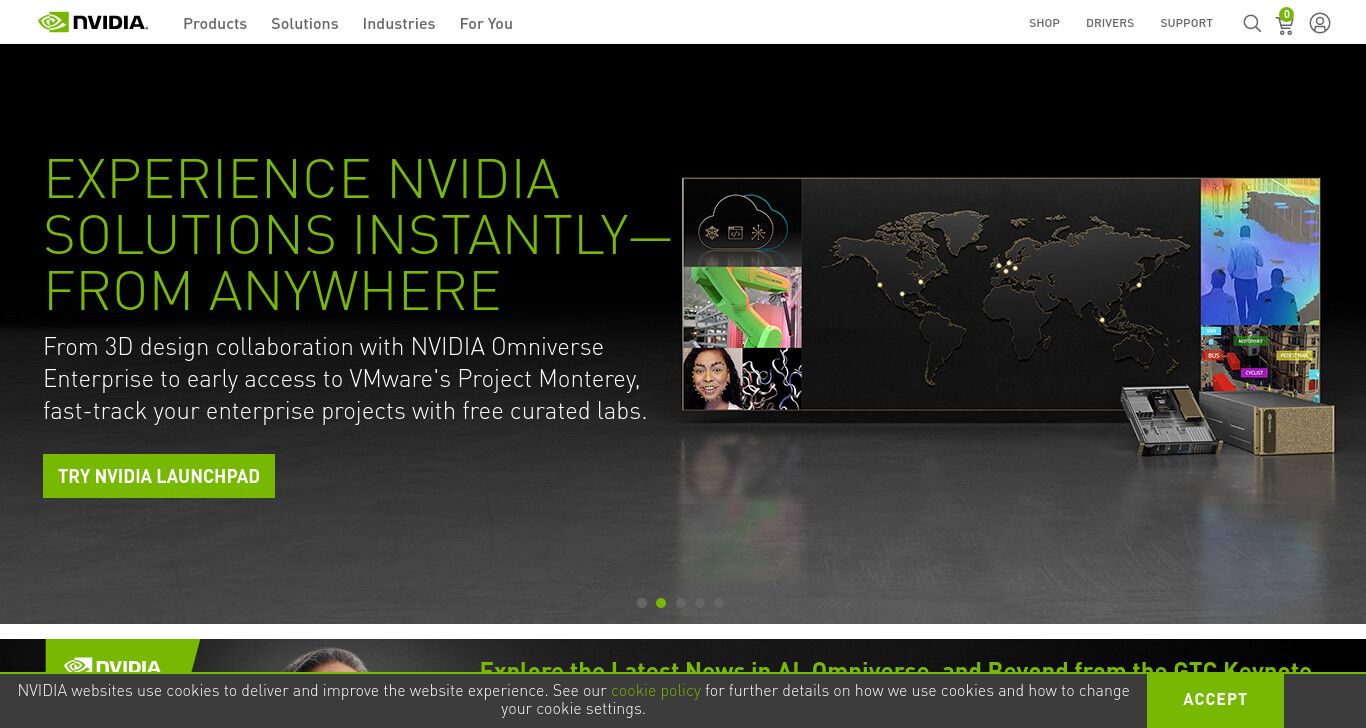The width and height of the screenshot is (1366, 728).
Task: Open the Solutions menu
Action: 305,23
